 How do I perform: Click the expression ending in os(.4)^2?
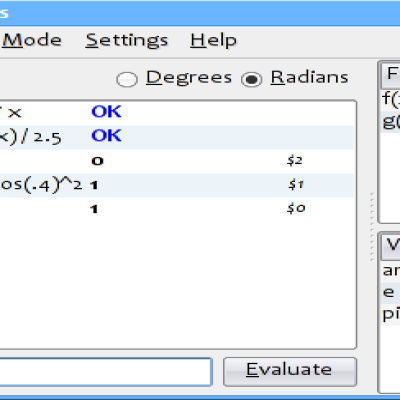41,185
